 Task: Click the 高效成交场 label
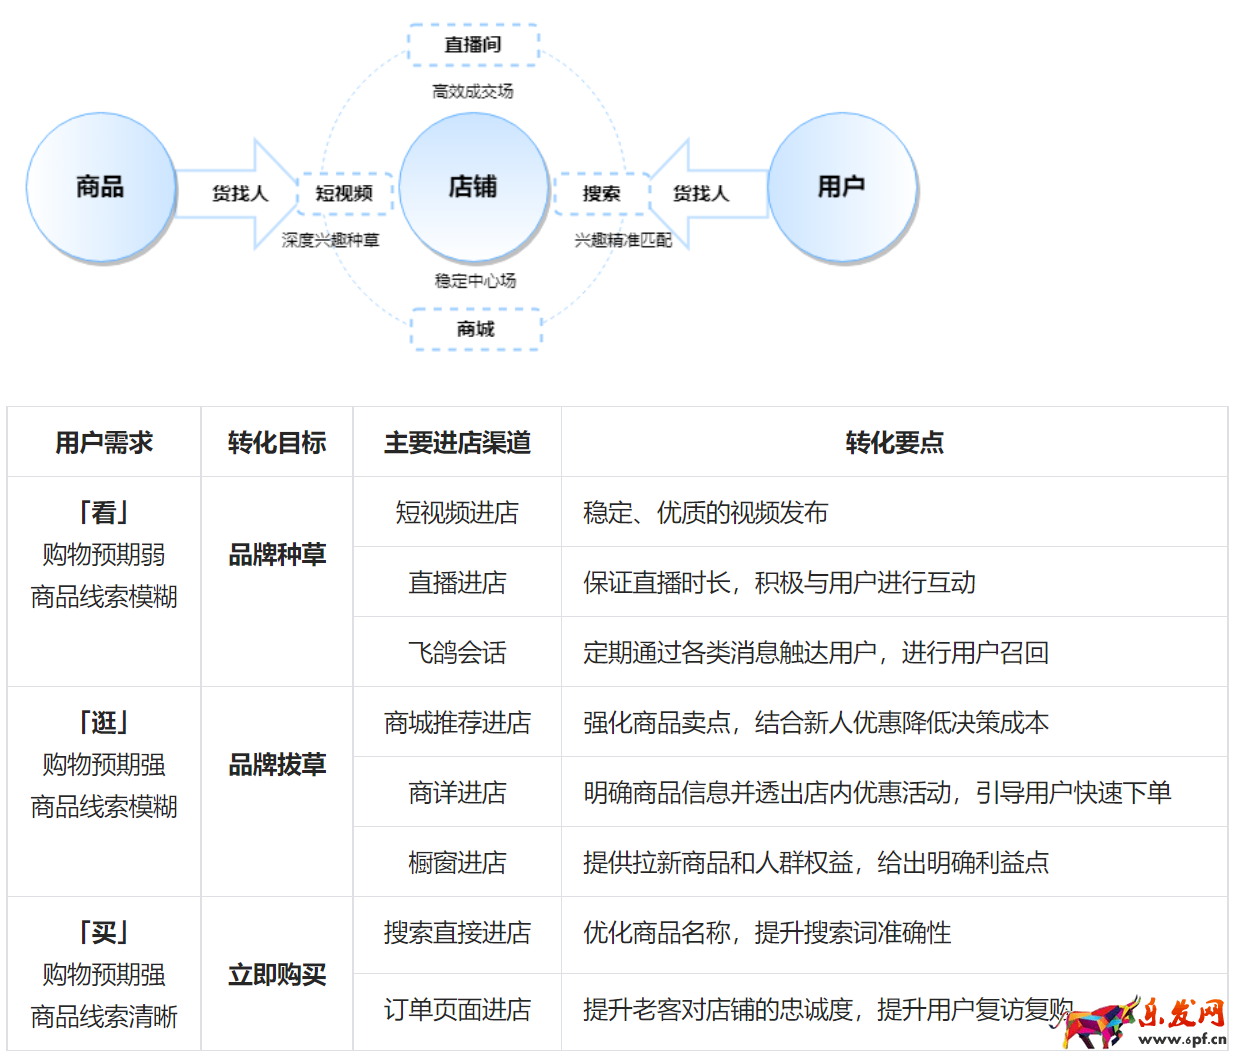click(473, 91)
